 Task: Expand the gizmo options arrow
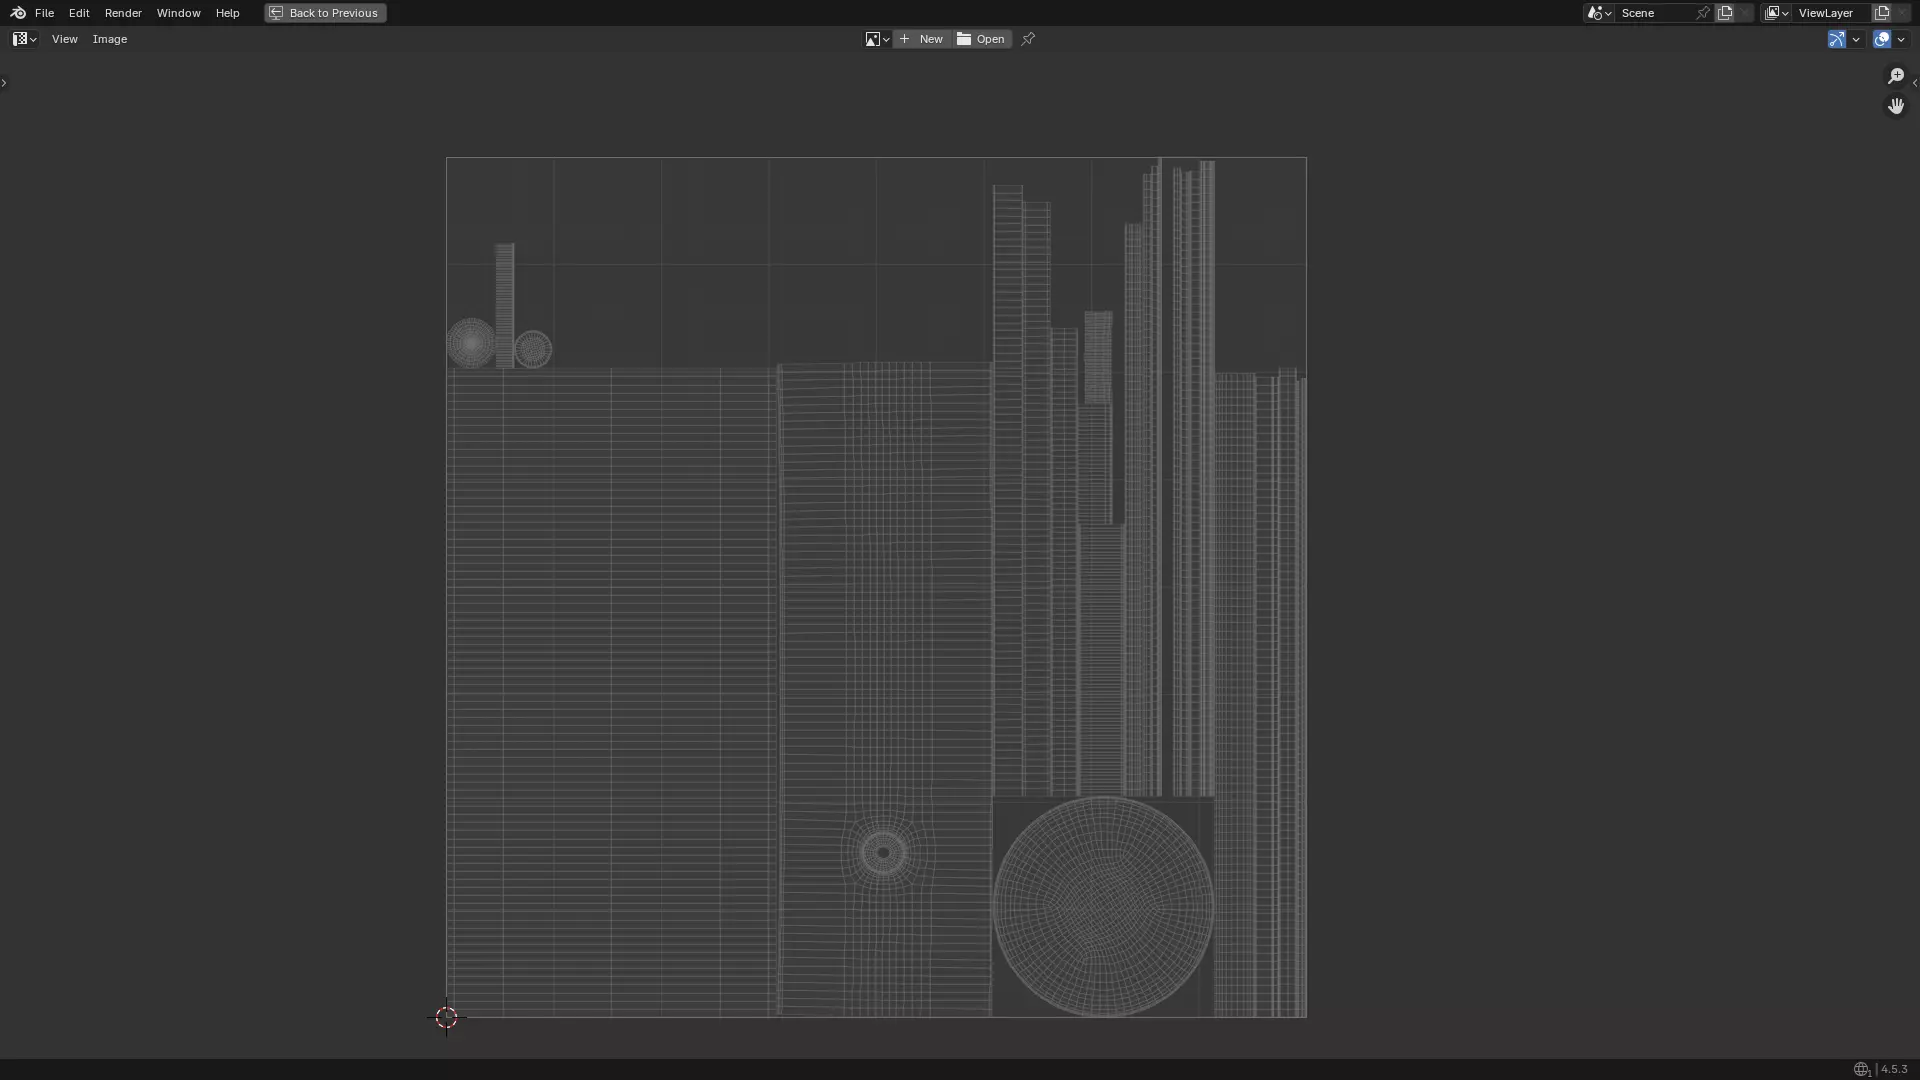coord(1856,39)
